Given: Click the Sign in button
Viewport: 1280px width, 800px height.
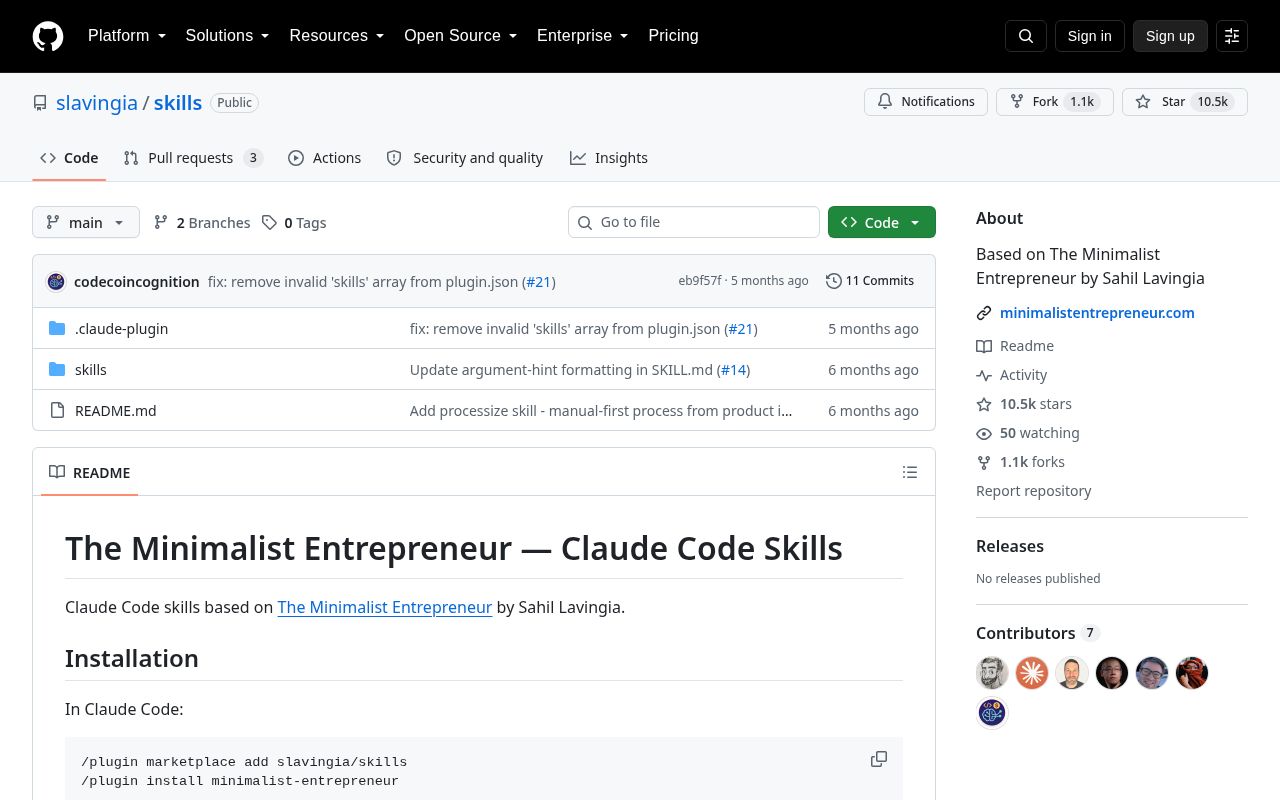Looking at the screenshot, I should point(1089,36).
